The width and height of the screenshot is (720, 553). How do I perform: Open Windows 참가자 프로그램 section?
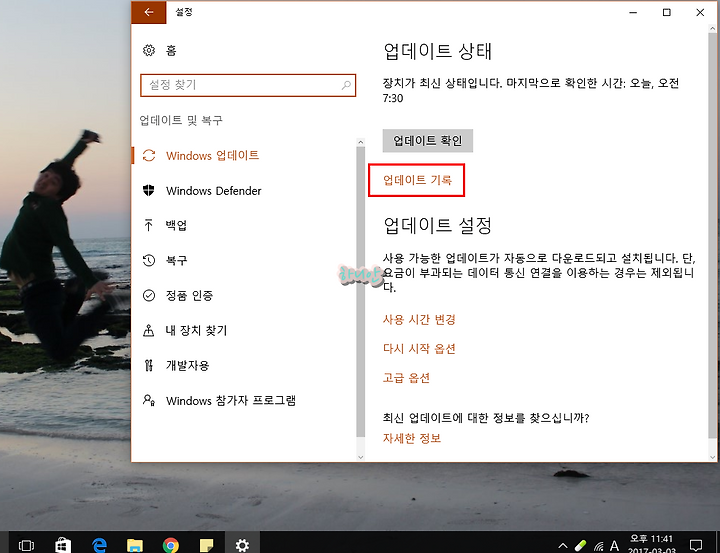[x=231, y=400]
